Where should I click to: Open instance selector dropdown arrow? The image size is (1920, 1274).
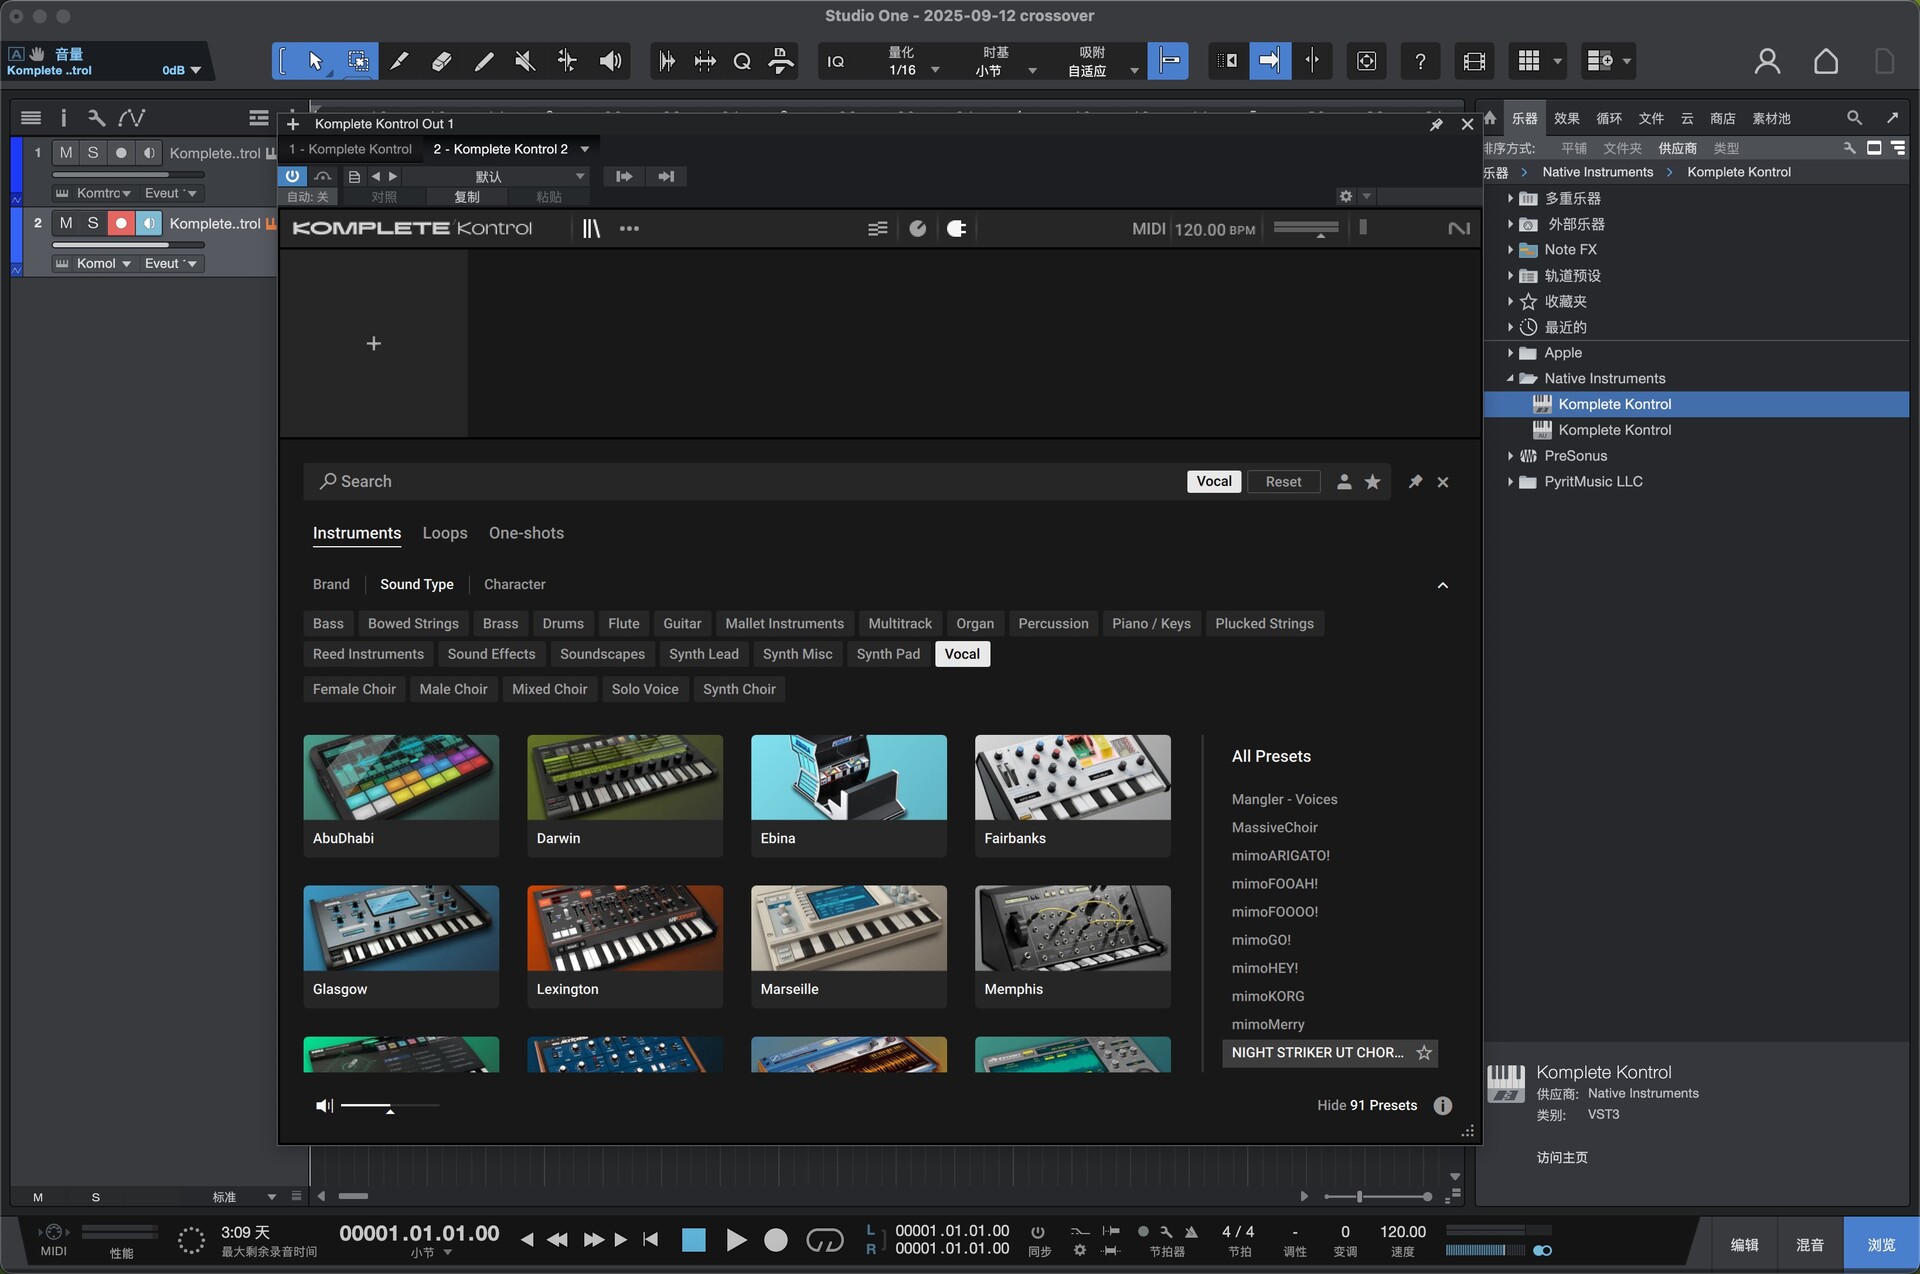585,149
